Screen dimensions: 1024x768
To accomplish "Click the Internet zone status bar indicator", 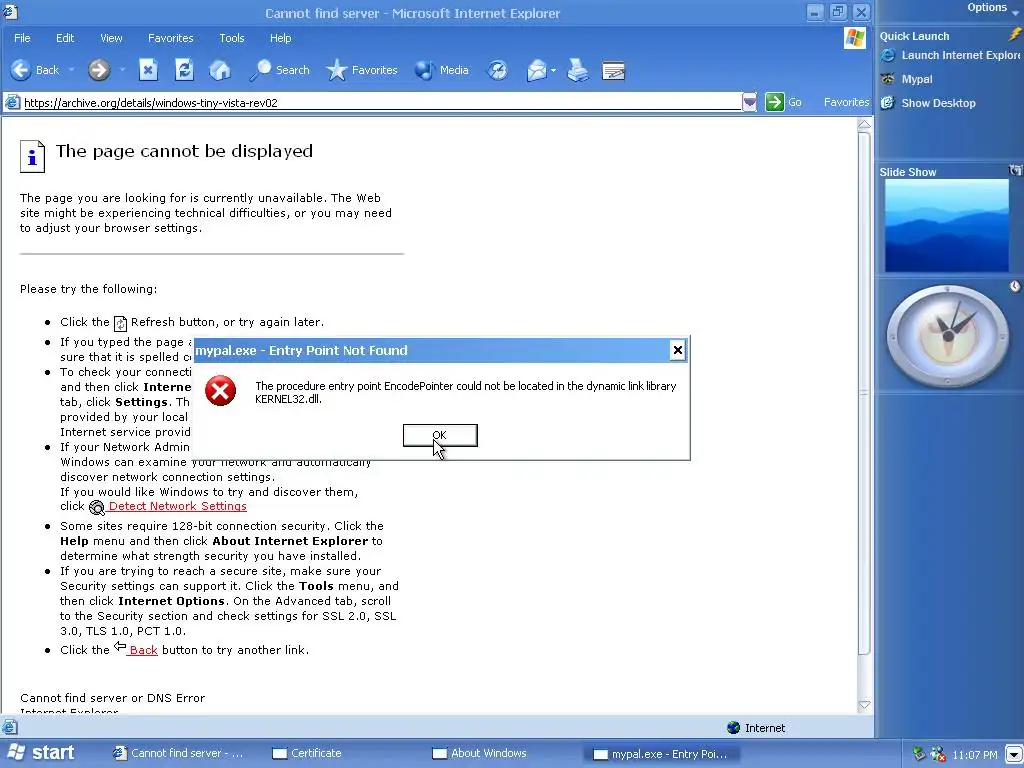I will (756, 728).
